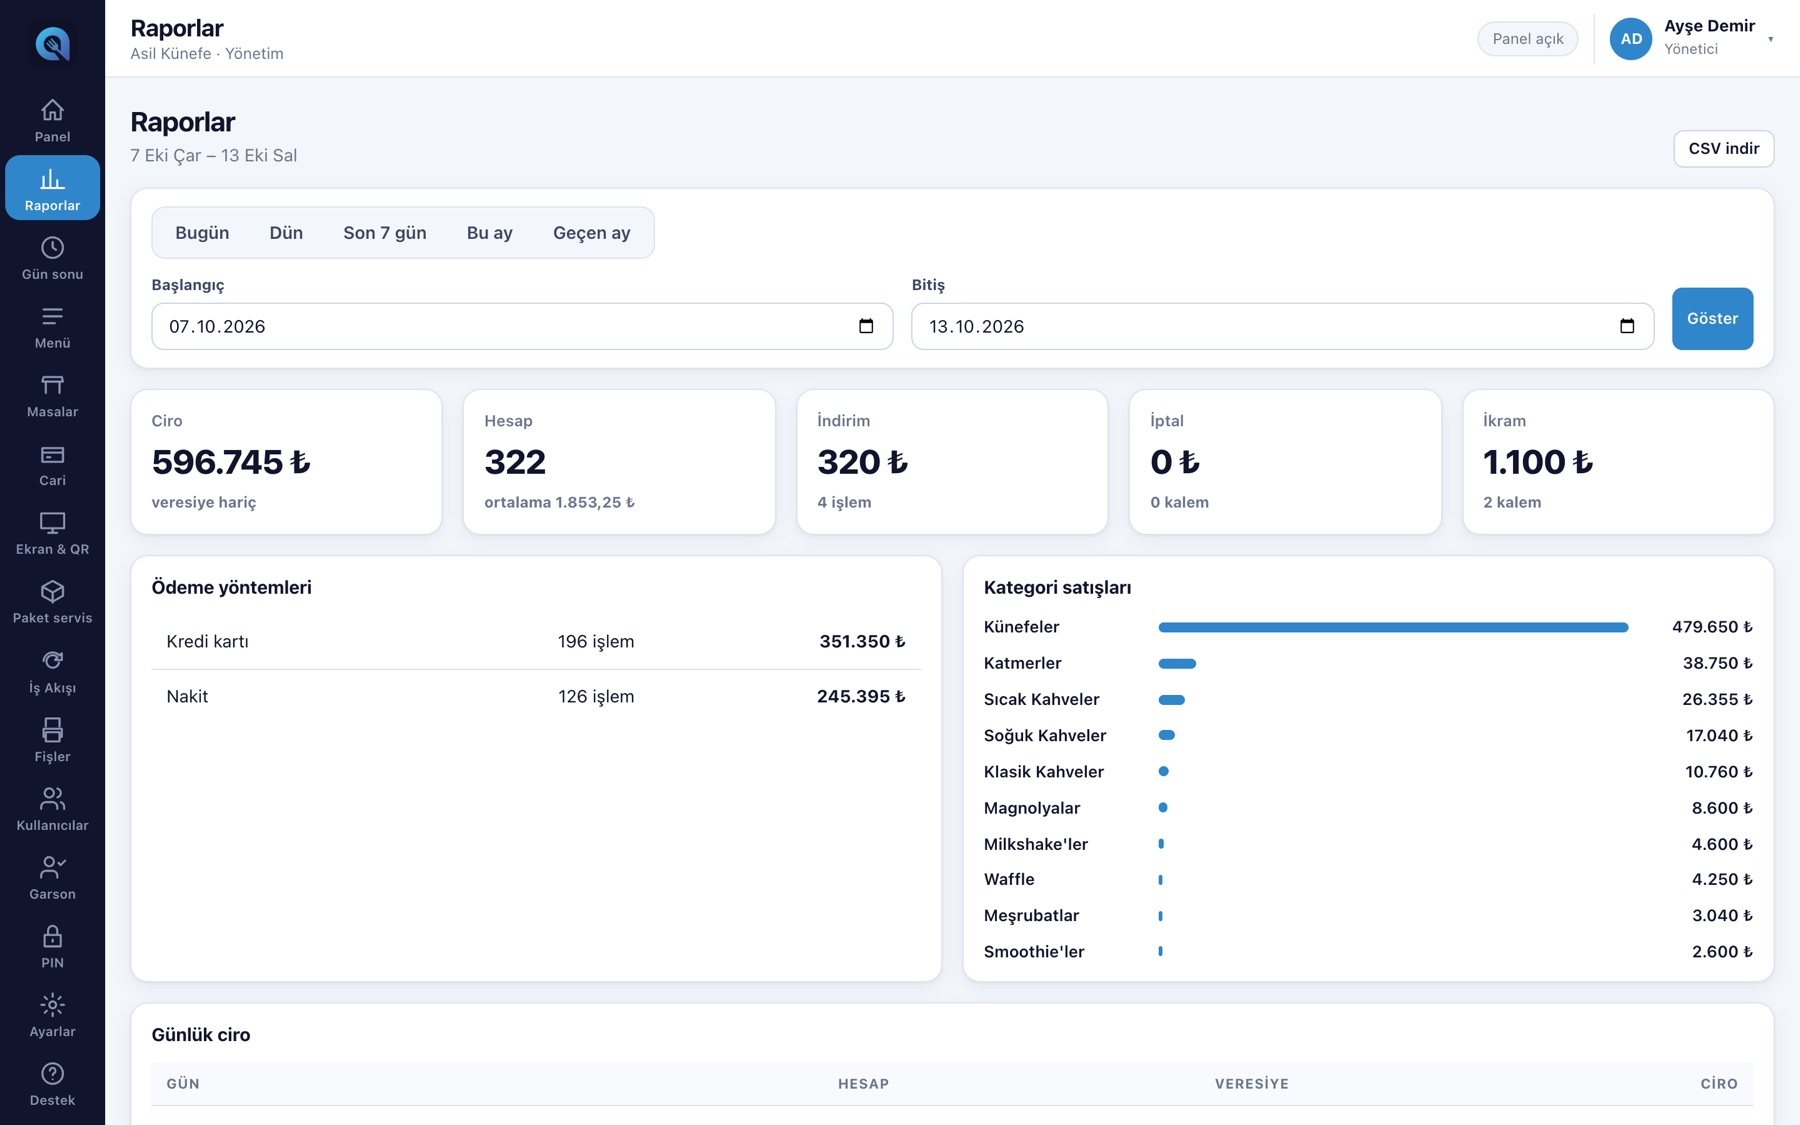Go to the Masalar table icon
Image resolution: width=1800 pixels, height=1125 pixels.
[x=52, y=385]
